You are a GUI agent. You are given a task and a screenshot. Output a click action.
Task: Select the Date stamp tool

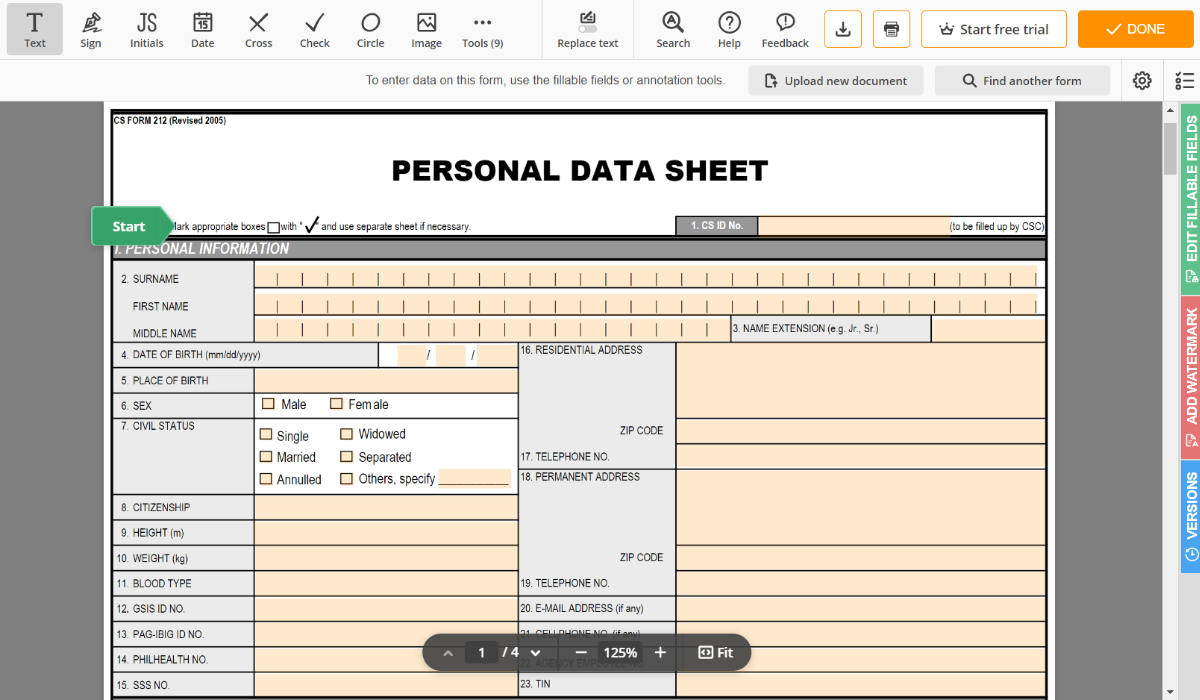(x=202, y=29)
